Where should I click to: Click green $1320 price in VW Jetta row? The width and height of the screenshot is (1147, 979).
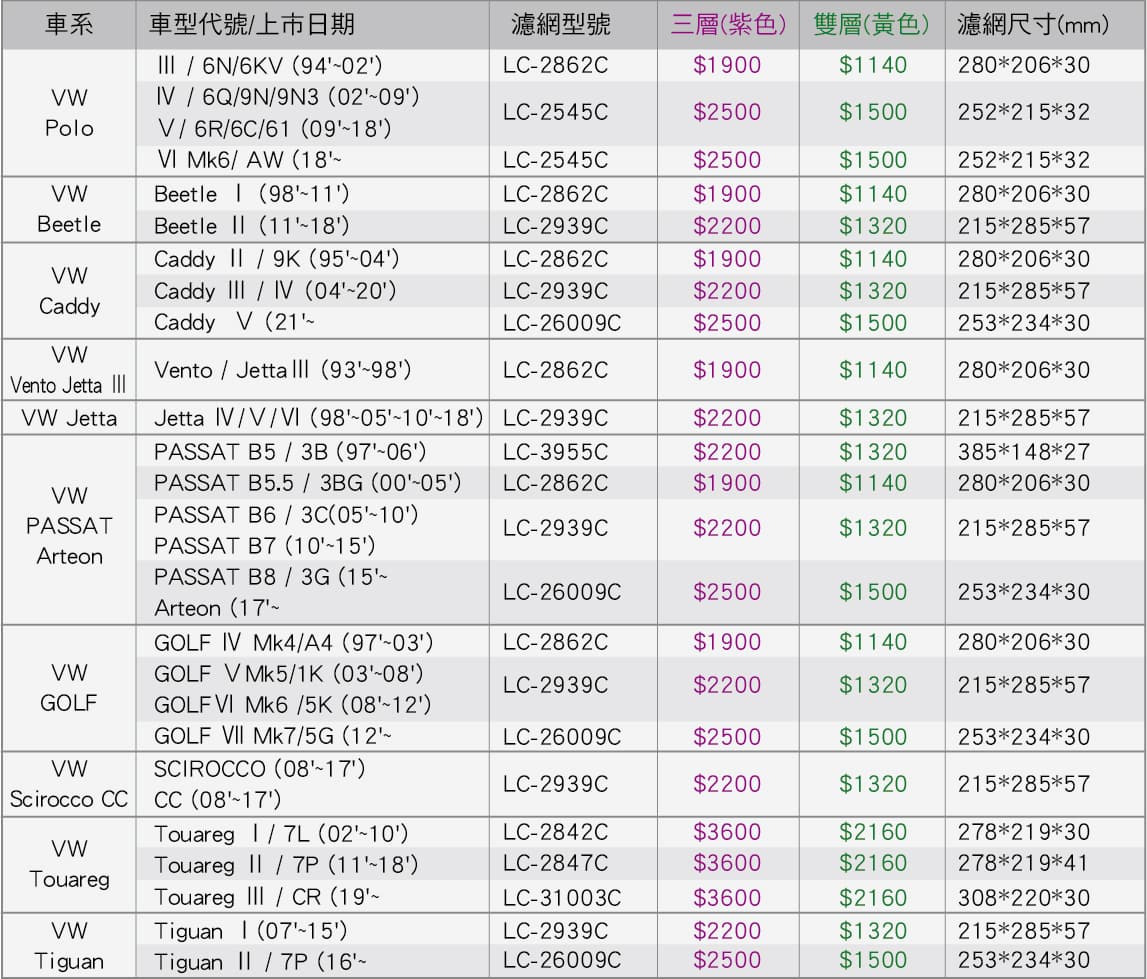point(873,418)
